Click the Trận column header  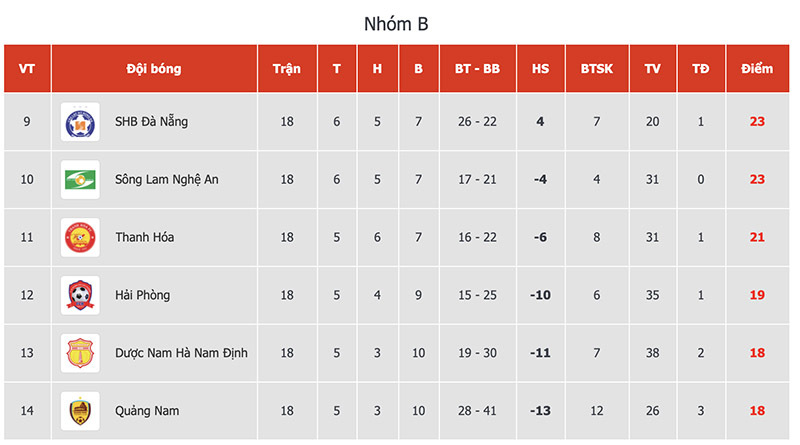click(287, 69)
